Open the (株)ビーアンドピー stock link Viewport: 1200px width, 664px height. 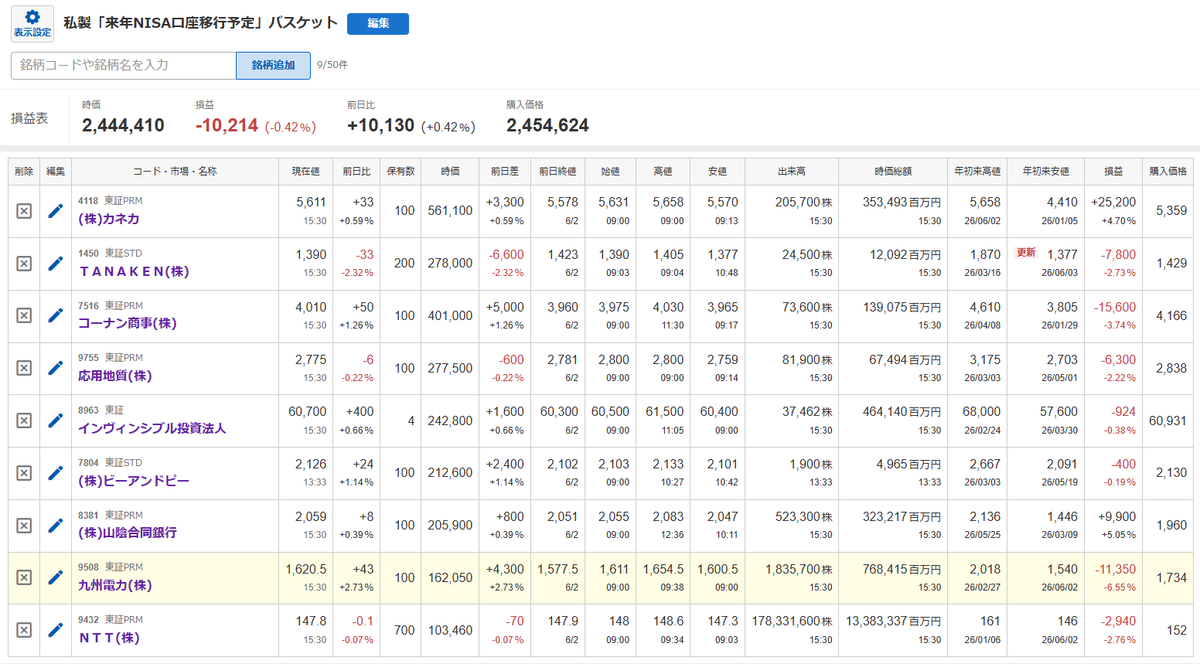134,481
